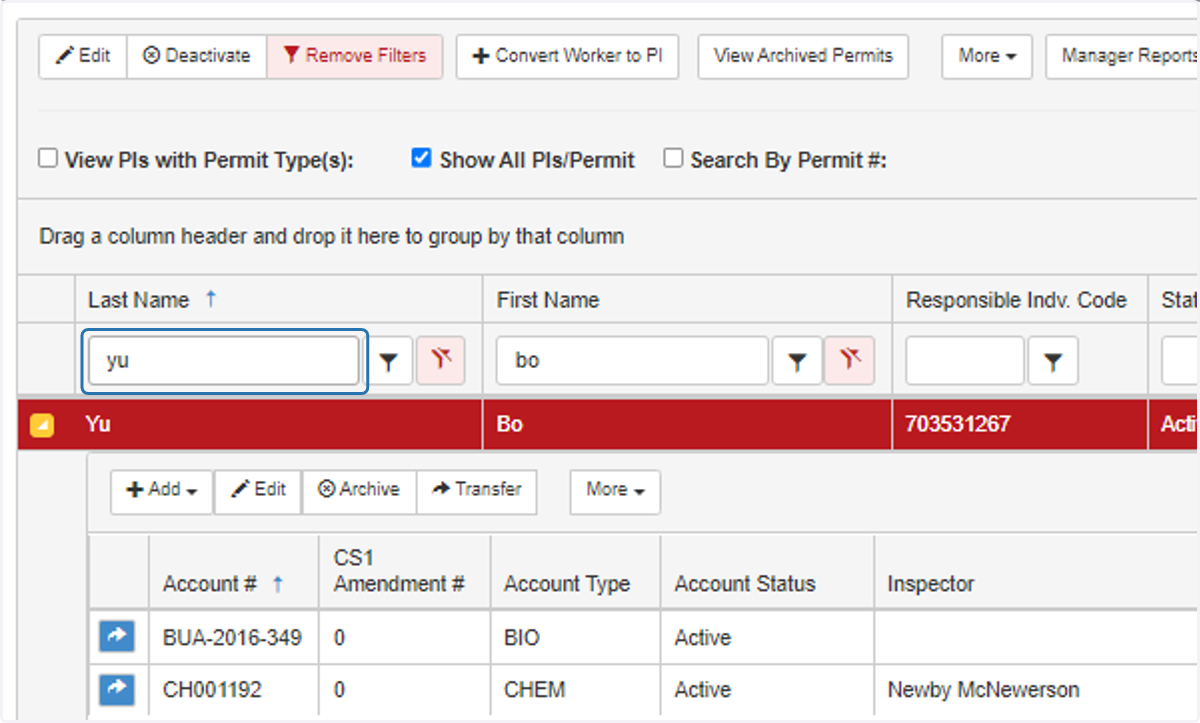Viewport: 1200px width, 723px height.
Task: Click the Edit button in the top toolbar
Action: (83, 56)
